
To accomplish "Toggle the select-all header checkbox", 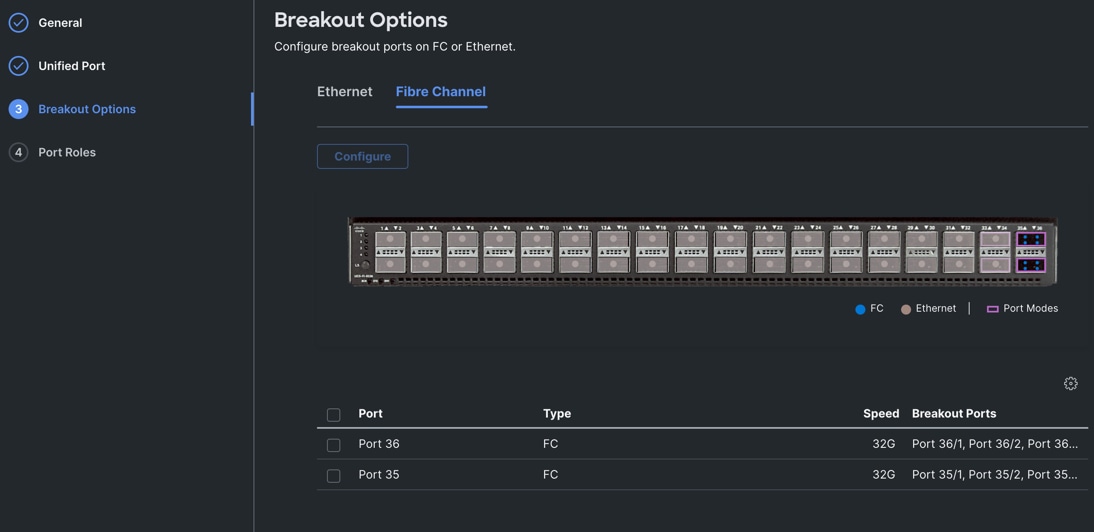I will 334,414.
